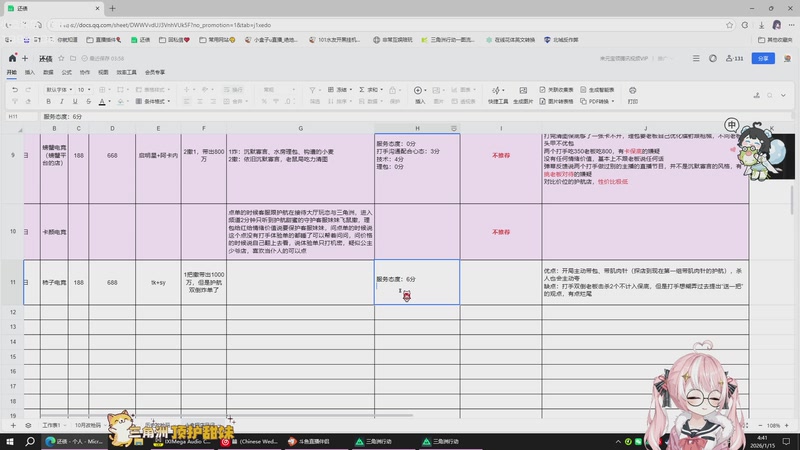
Task: Switch to the 数据 ribbon tab
Action: (x=48, y=72)
